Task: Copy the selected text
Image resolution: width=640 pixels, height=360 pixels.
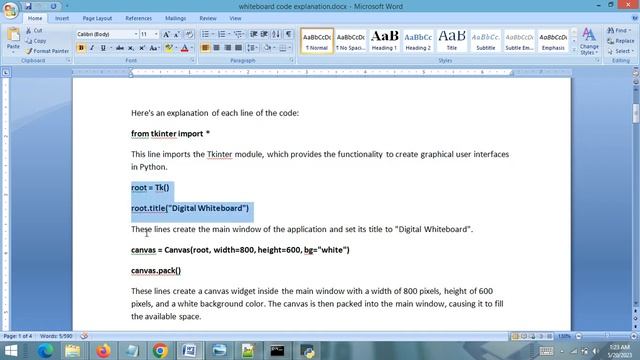Action: (x=36, y=41)
